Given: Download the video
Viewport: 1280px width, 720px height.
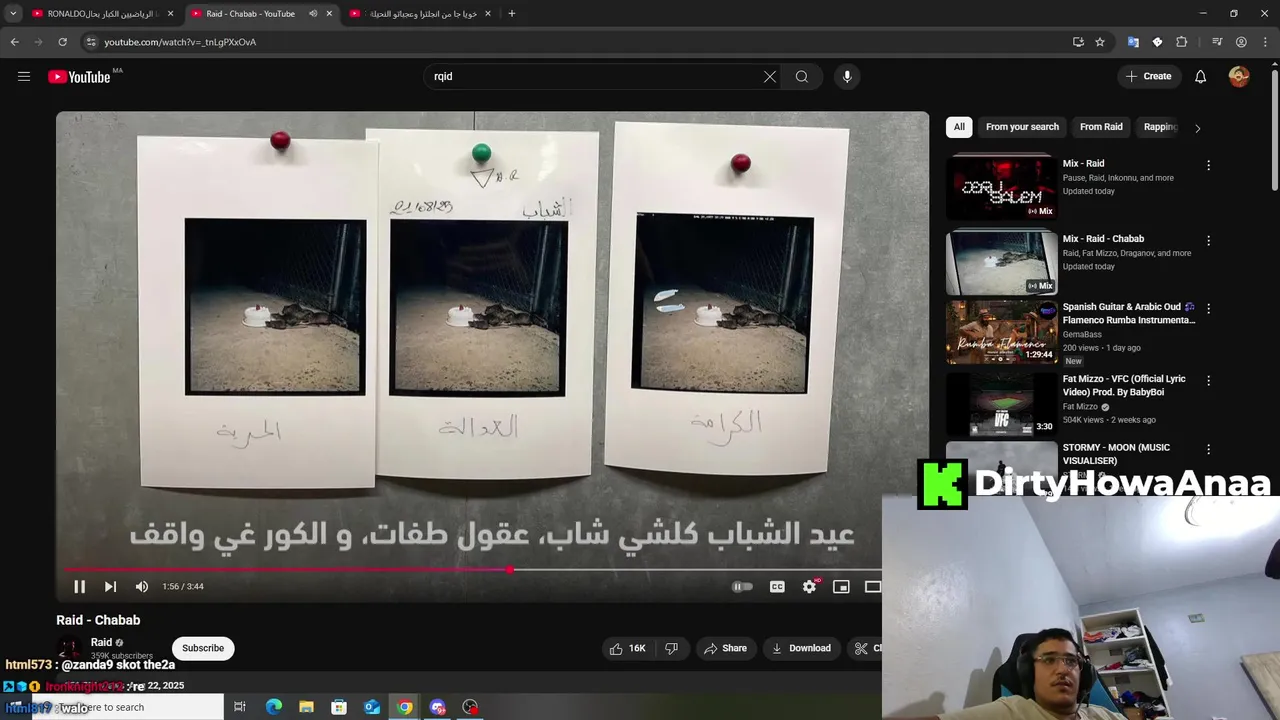Looking at the screenshot, I should tap(801, 648).
